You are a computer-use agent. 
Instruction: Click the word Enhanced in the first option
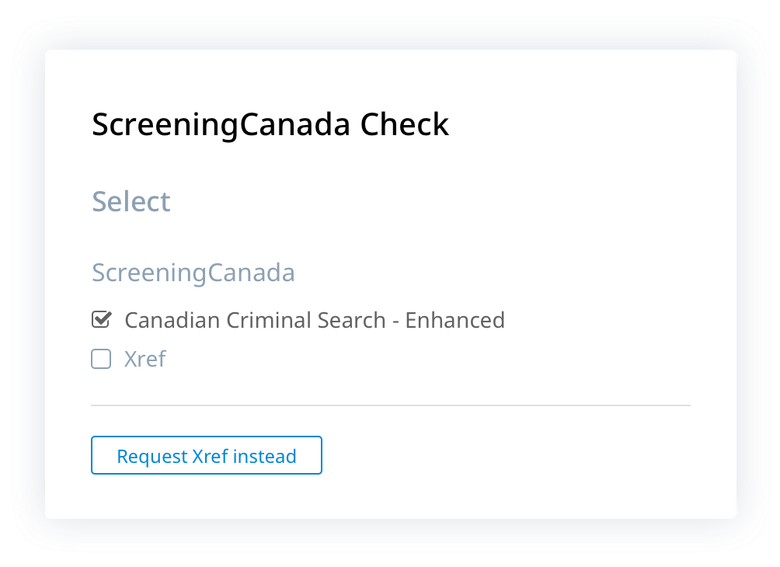click(455, 320)
